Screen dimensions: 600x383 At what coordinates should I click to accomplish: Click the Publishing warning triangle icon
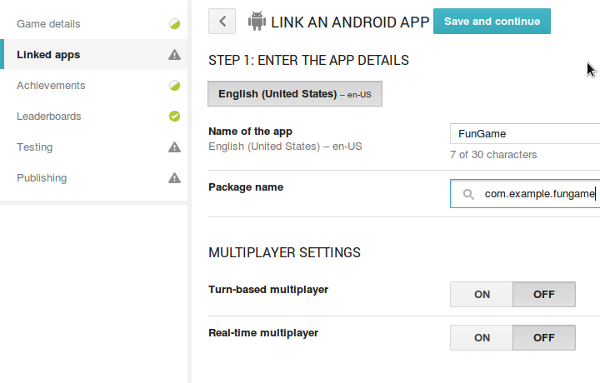click(174, 178)
